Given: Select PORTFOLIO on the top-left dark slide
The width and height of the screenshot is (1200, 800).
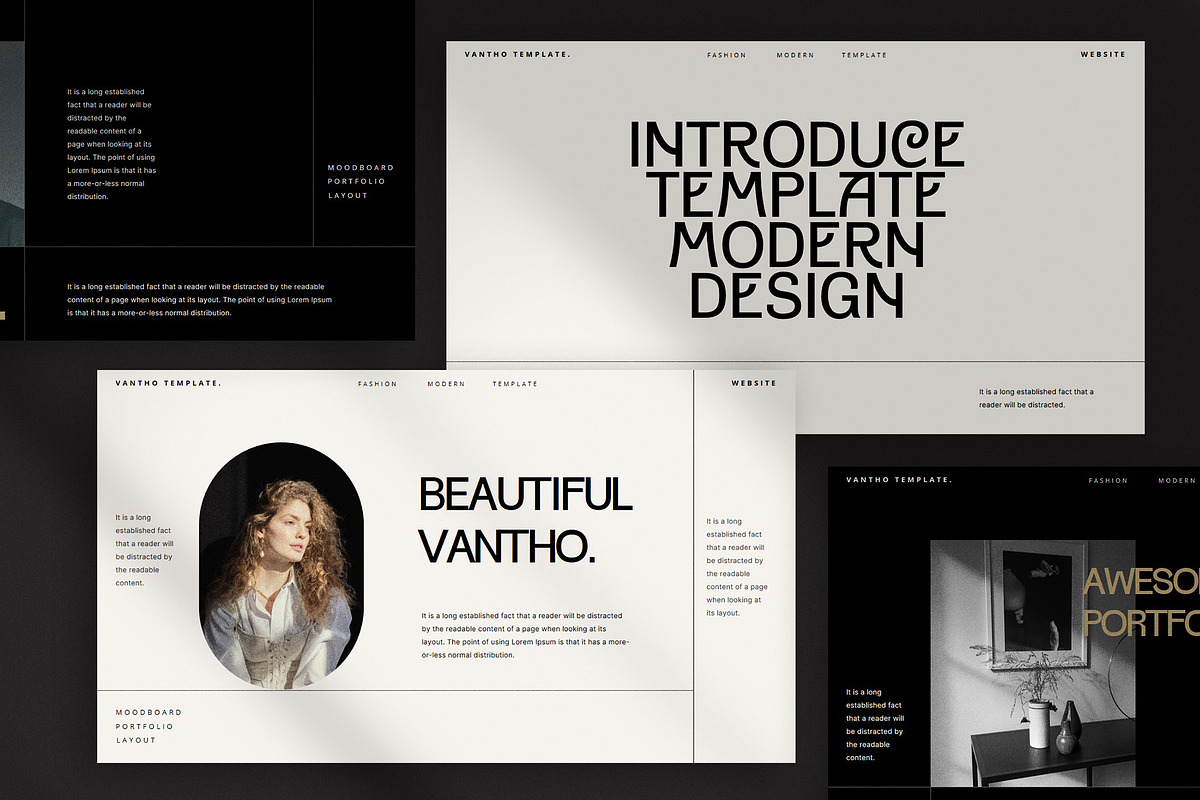Looking at the screenshot, I should tap(357, 181).
